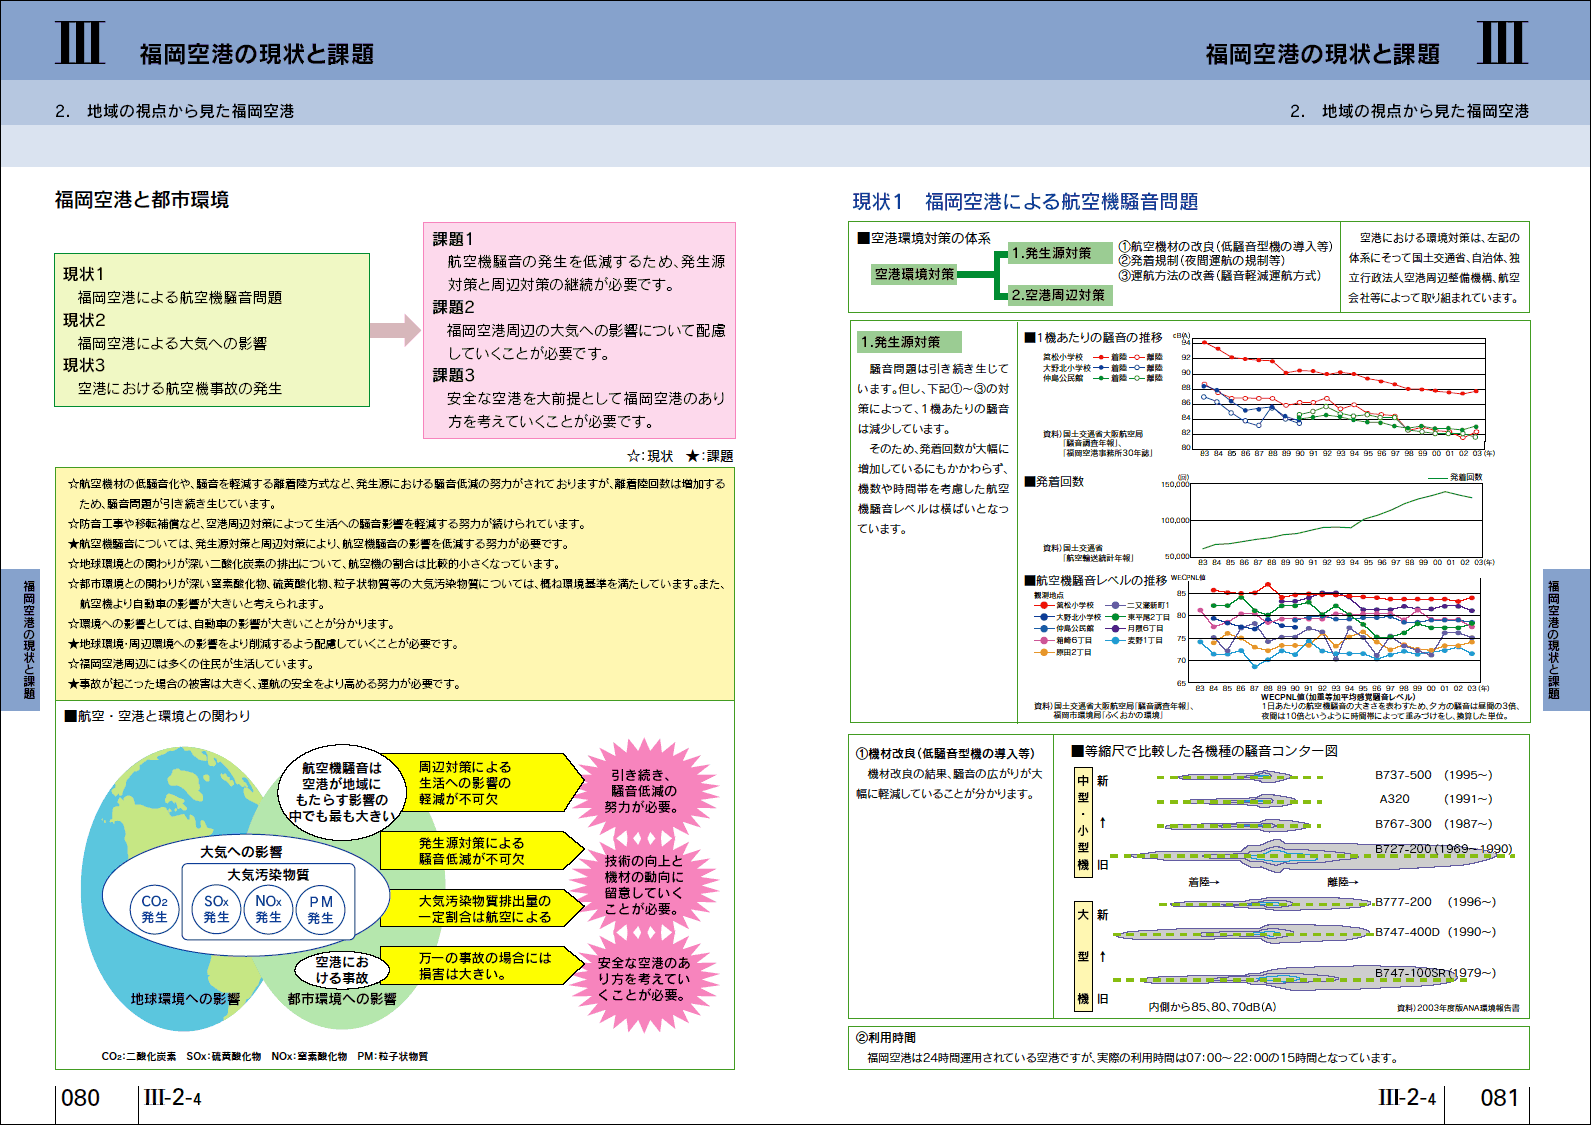Click the chart title "■航空機騒音レベルの推移"
This screenshot has width=1591, height=1125.
[x=1095, y=580]
